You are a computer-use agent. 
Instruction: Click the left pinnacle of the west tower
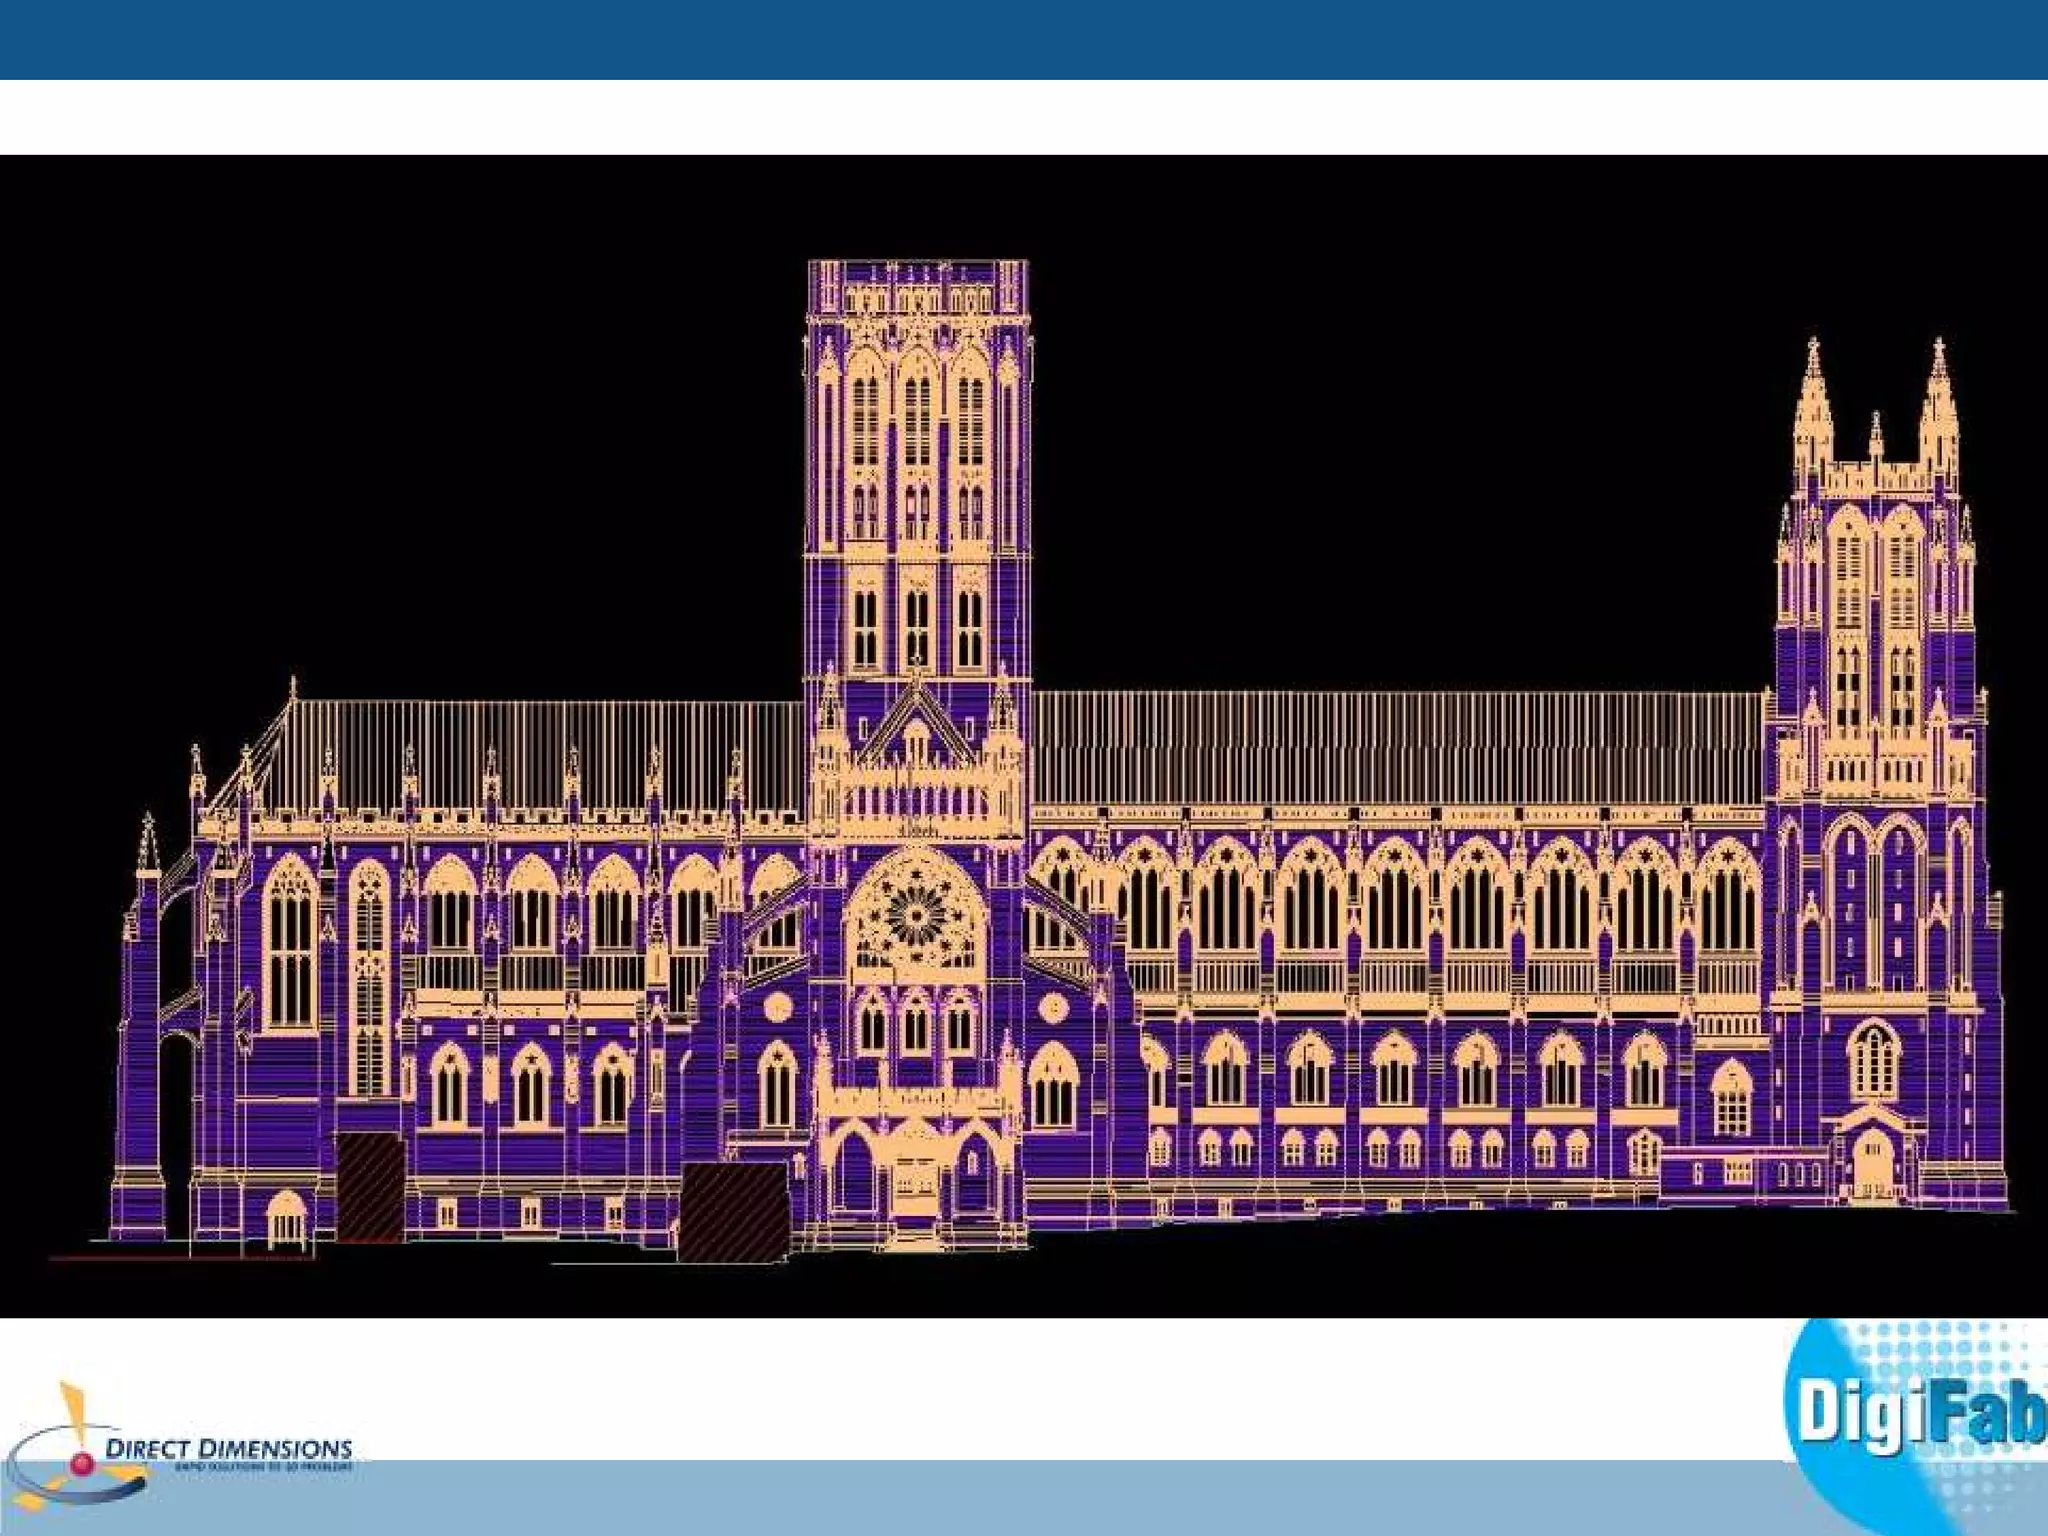[1812, 410]
